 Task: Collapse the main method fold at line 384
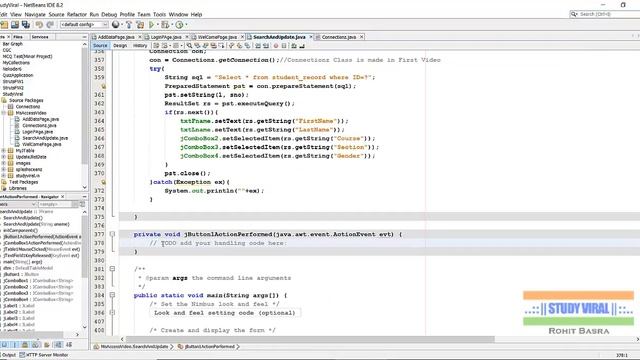(x=112, y=295)
